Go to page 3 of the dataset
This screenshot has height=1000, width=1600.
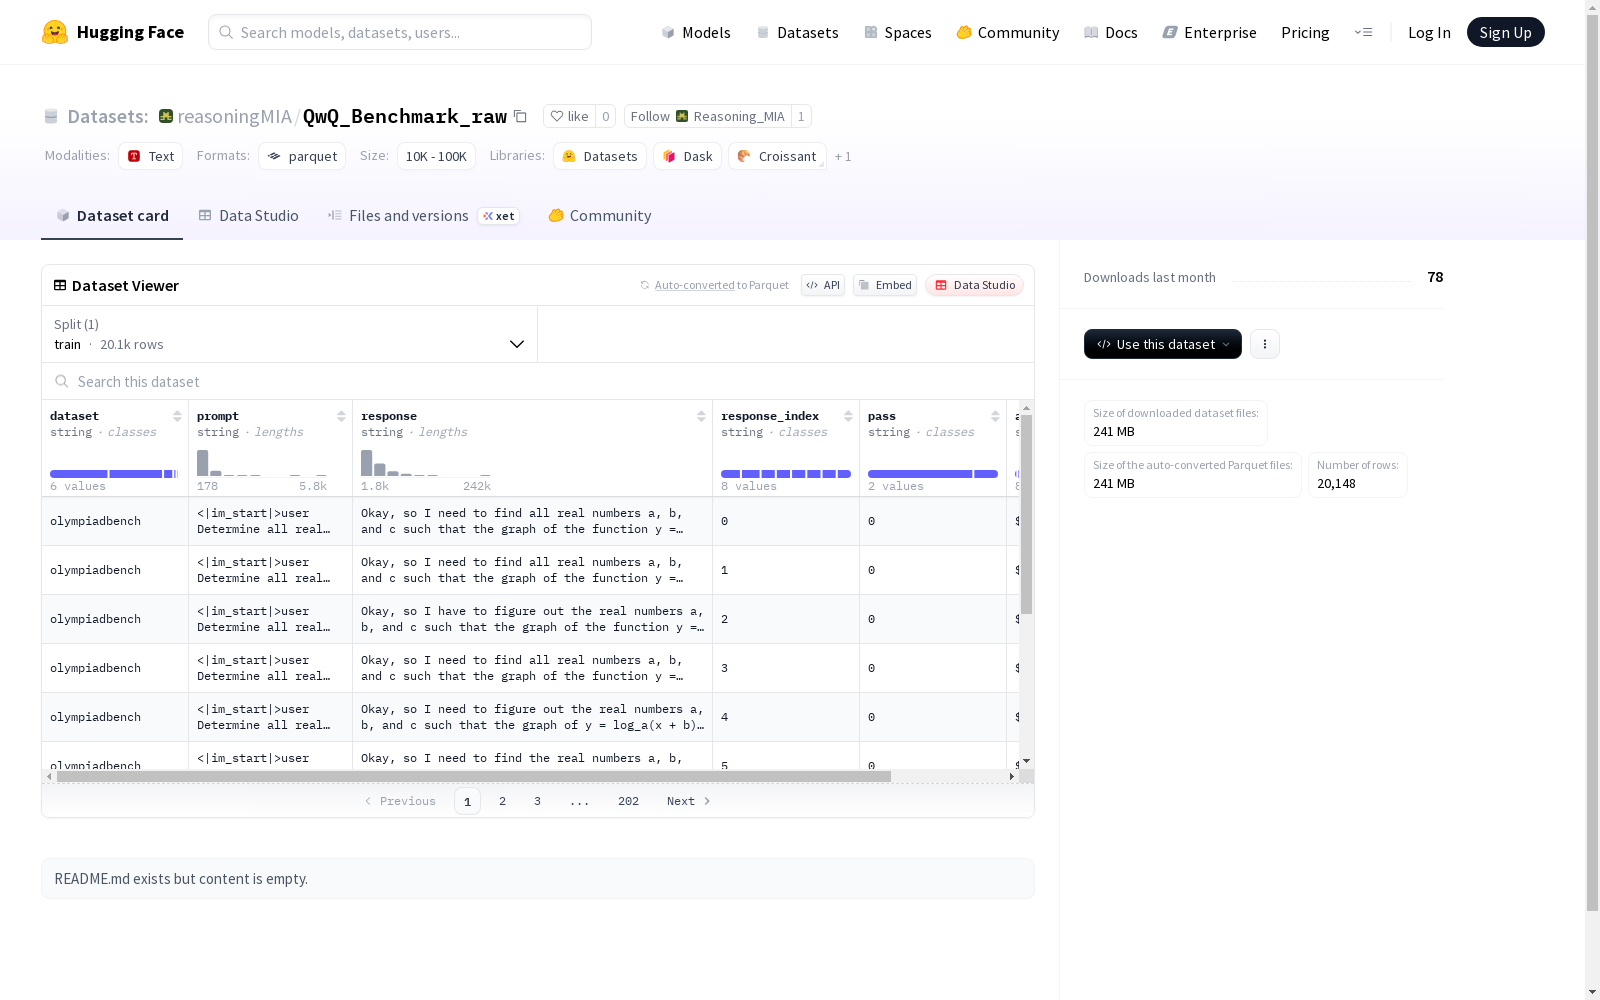(537, 801)
